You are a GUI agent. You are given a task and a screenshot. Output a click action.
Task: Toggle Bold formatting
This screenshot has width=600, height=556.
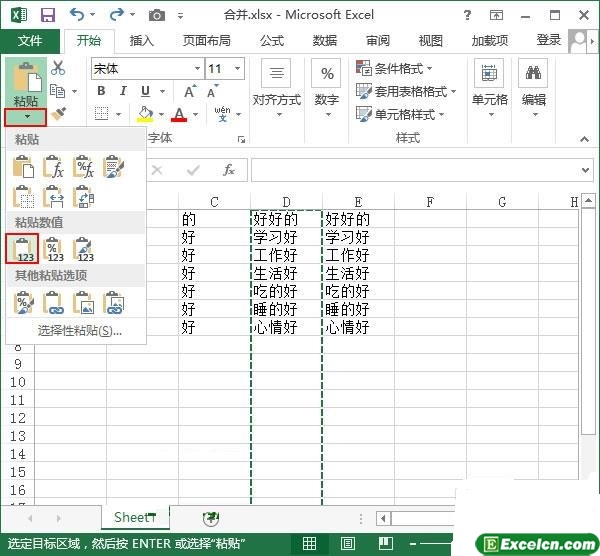tap(101, 91)
